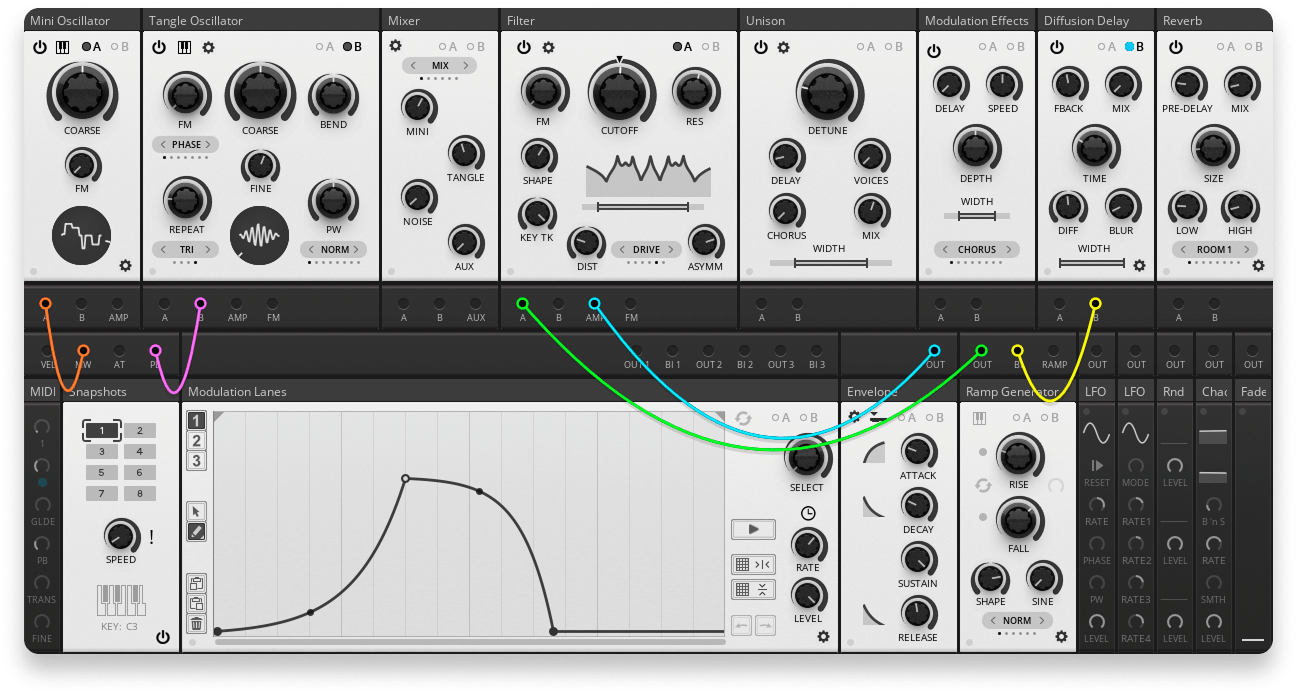
Task: Open Tangle Oscillator gear settings
Action: pyautogui.click(x=208, y=47)
